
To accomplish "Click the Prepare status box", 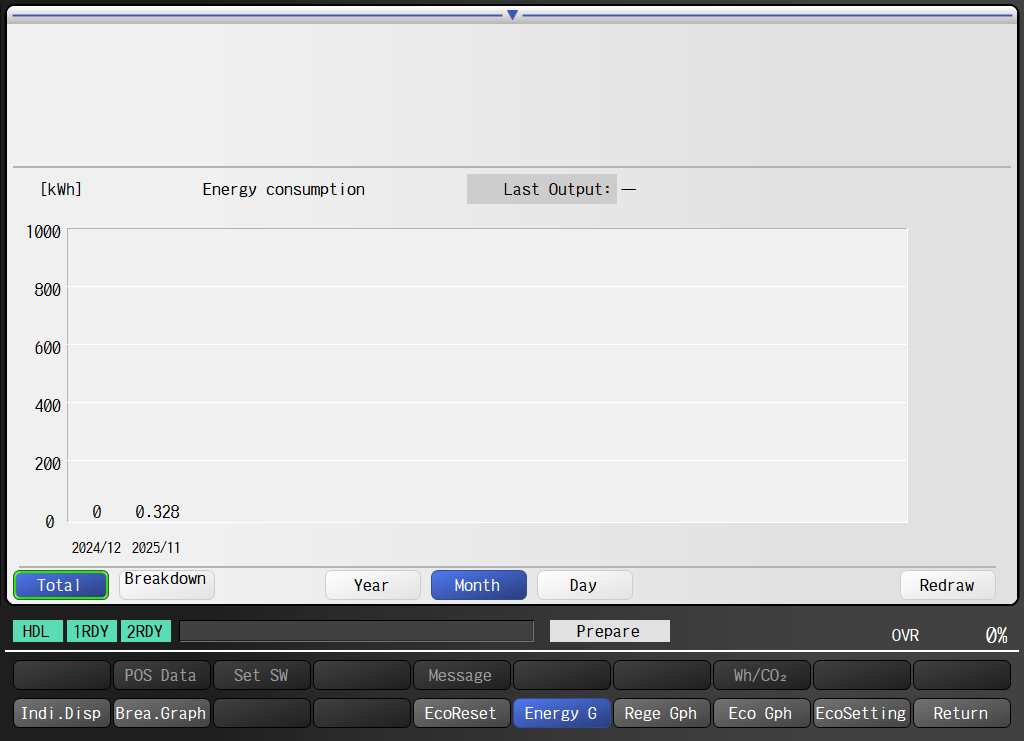I will click(x=609, y=631).
